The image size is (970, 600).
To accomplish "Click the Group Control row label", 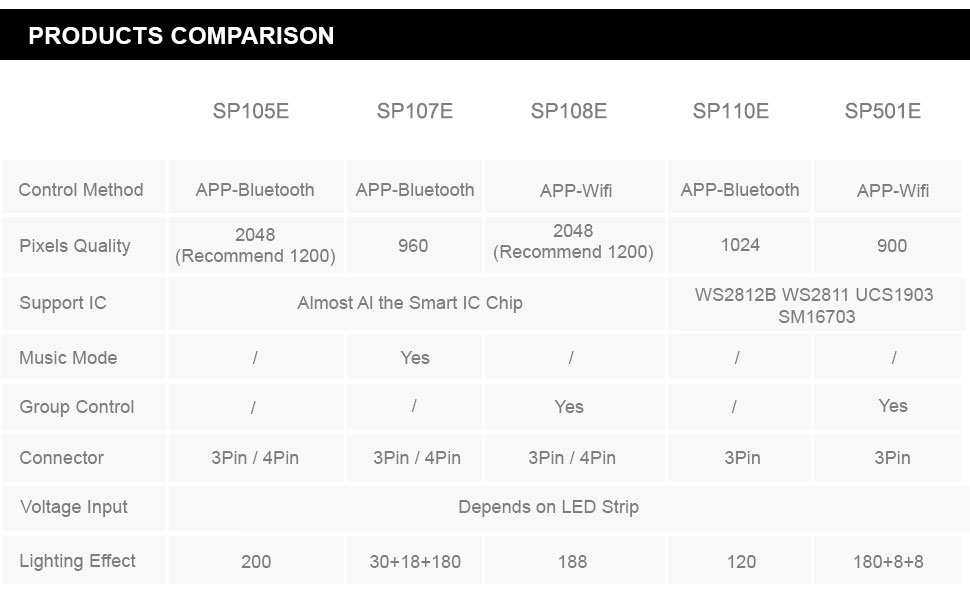I will pos(77,407).
